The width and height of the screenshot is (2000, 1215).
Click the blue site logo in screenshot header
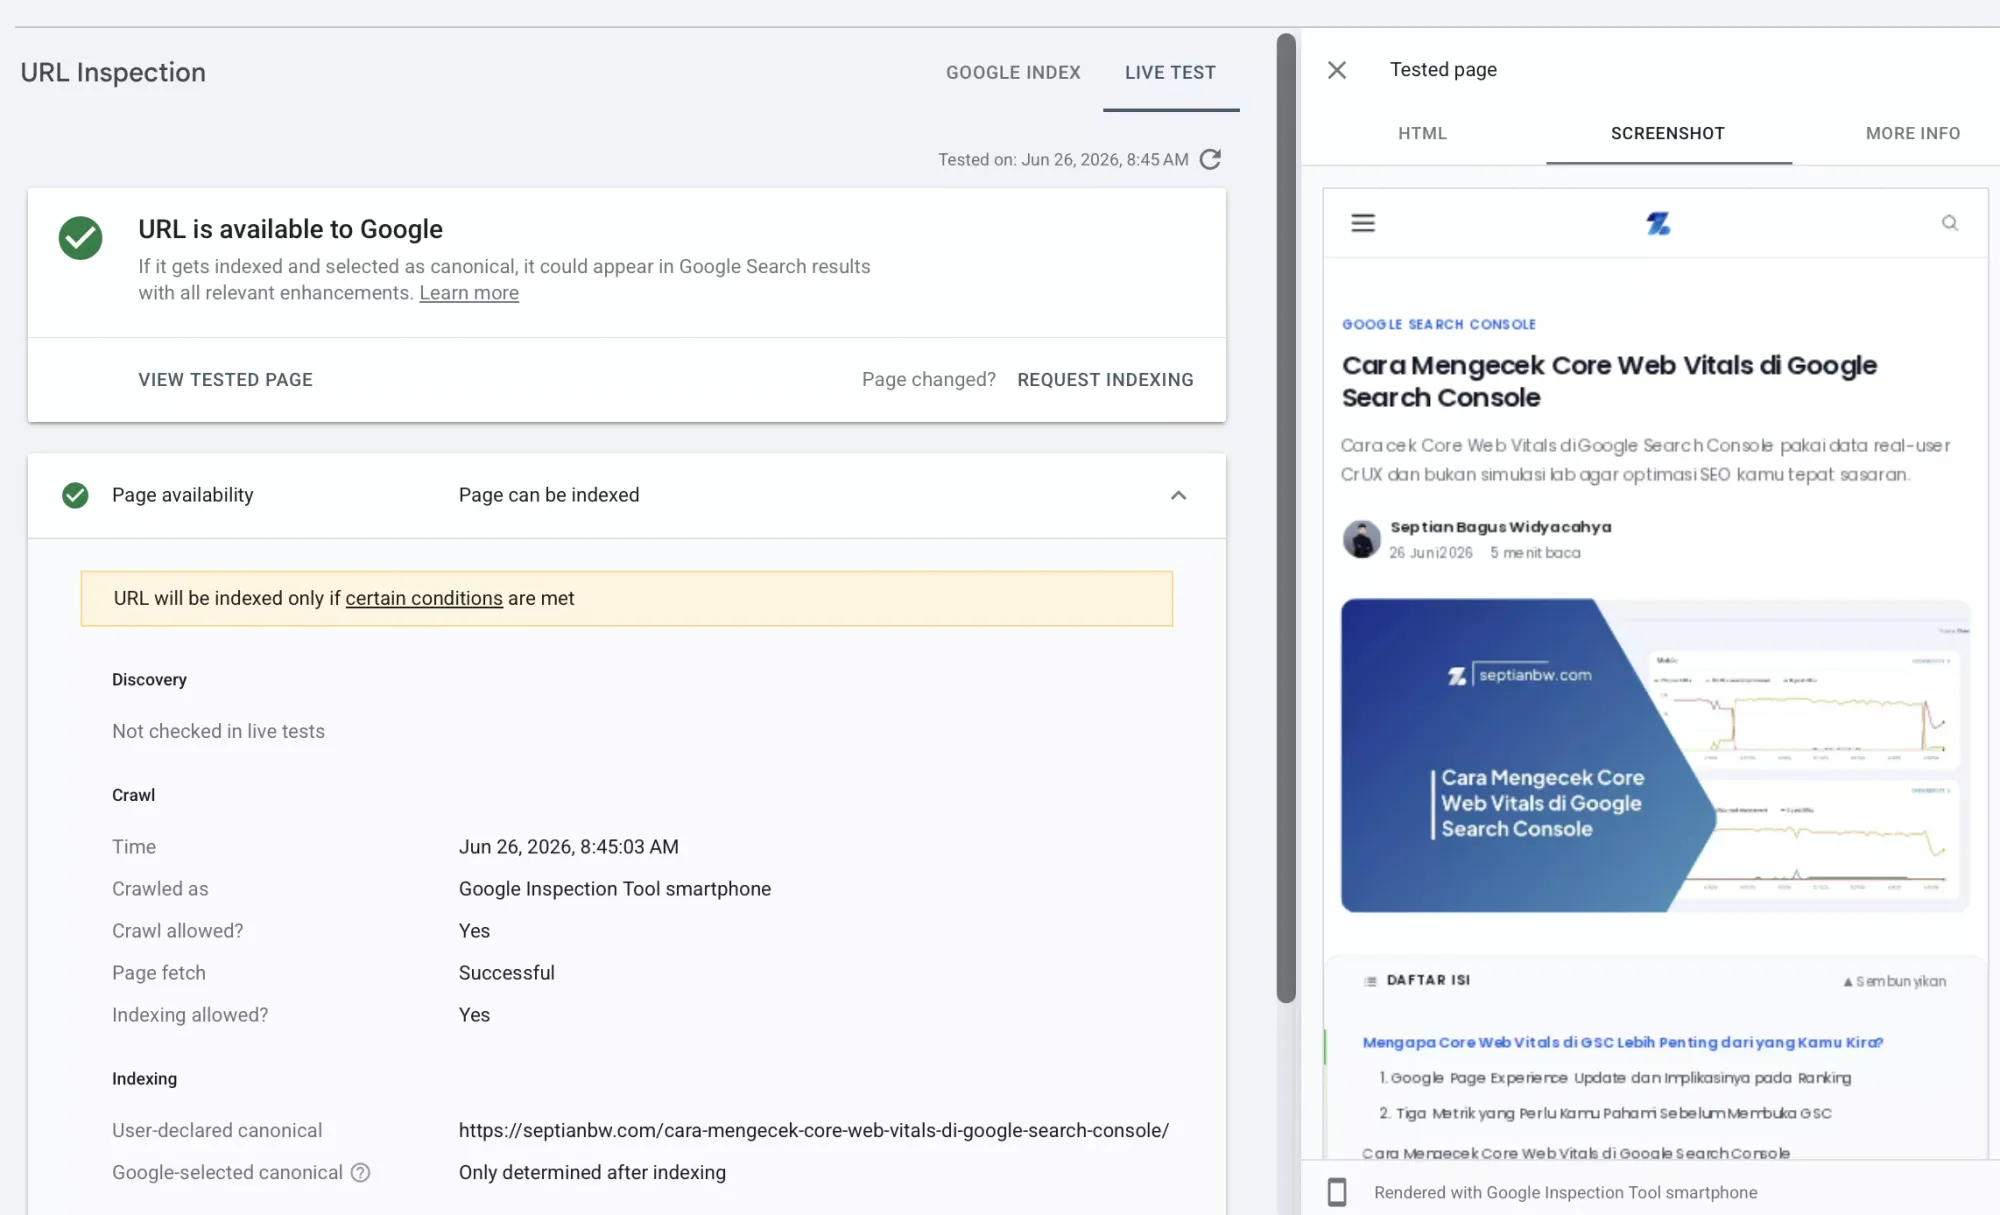(x=1658, y=223)
